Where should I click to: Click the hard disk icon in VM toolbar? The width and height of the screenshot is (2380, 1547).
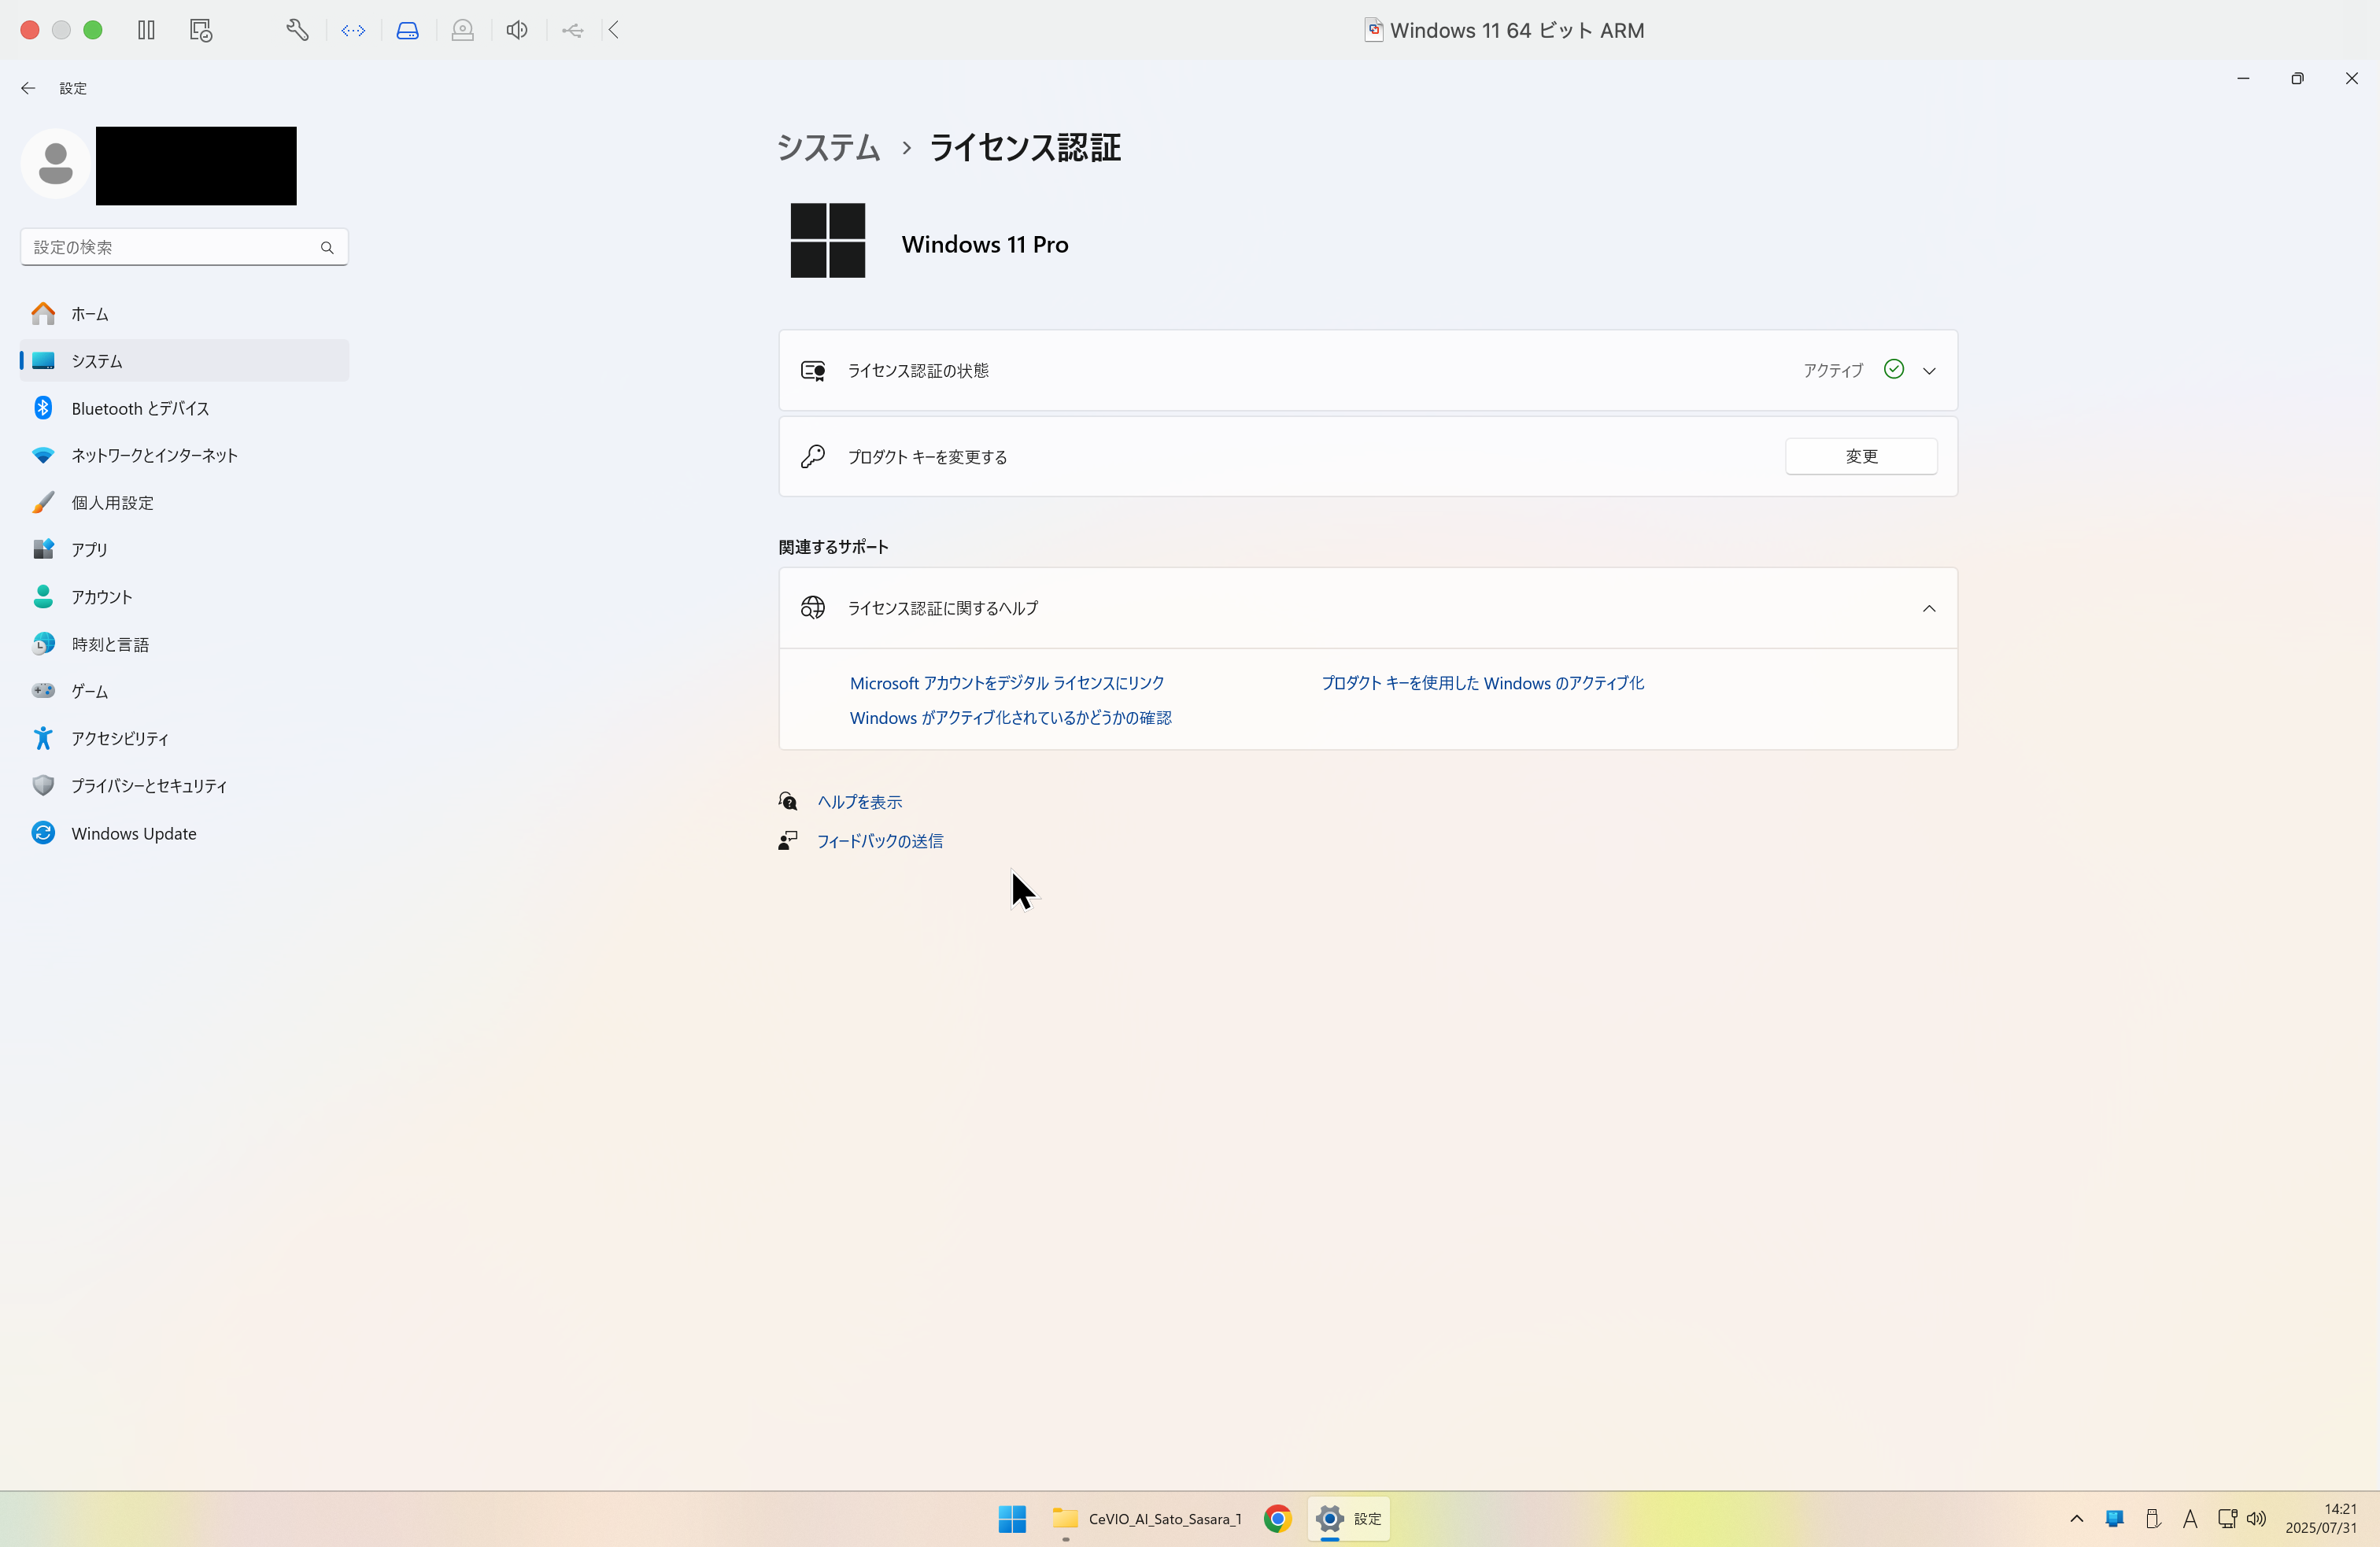coord(407,30)
